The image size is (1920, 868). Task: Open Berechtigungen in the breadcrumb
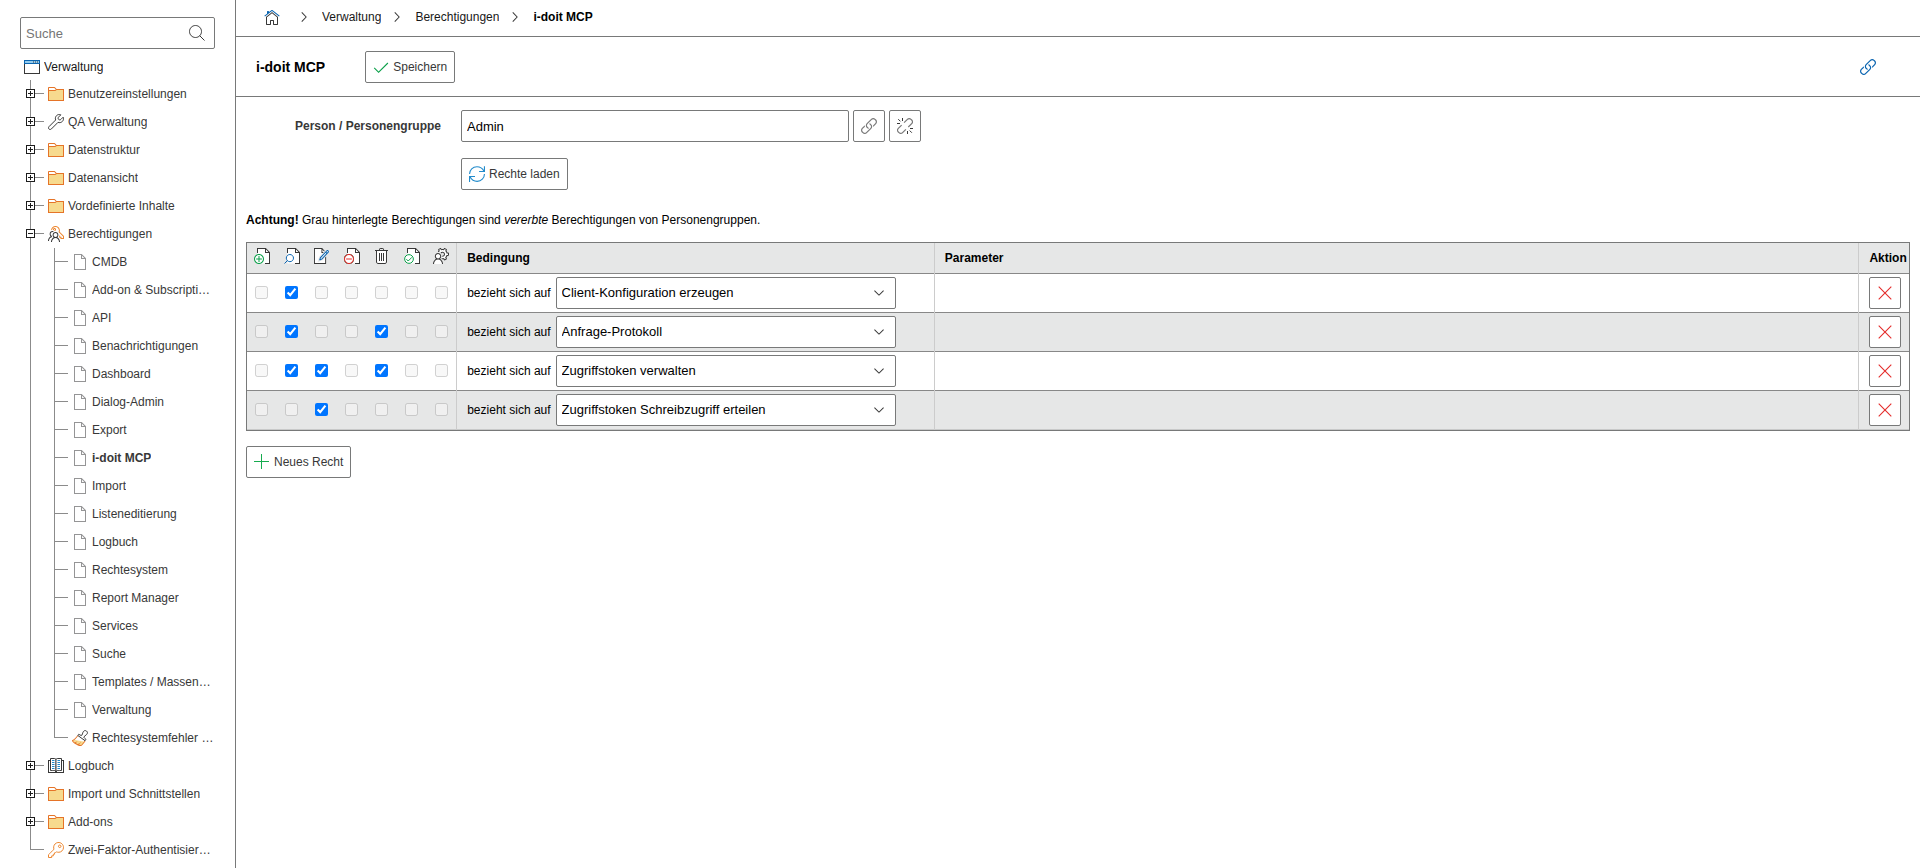click(457, 17)
